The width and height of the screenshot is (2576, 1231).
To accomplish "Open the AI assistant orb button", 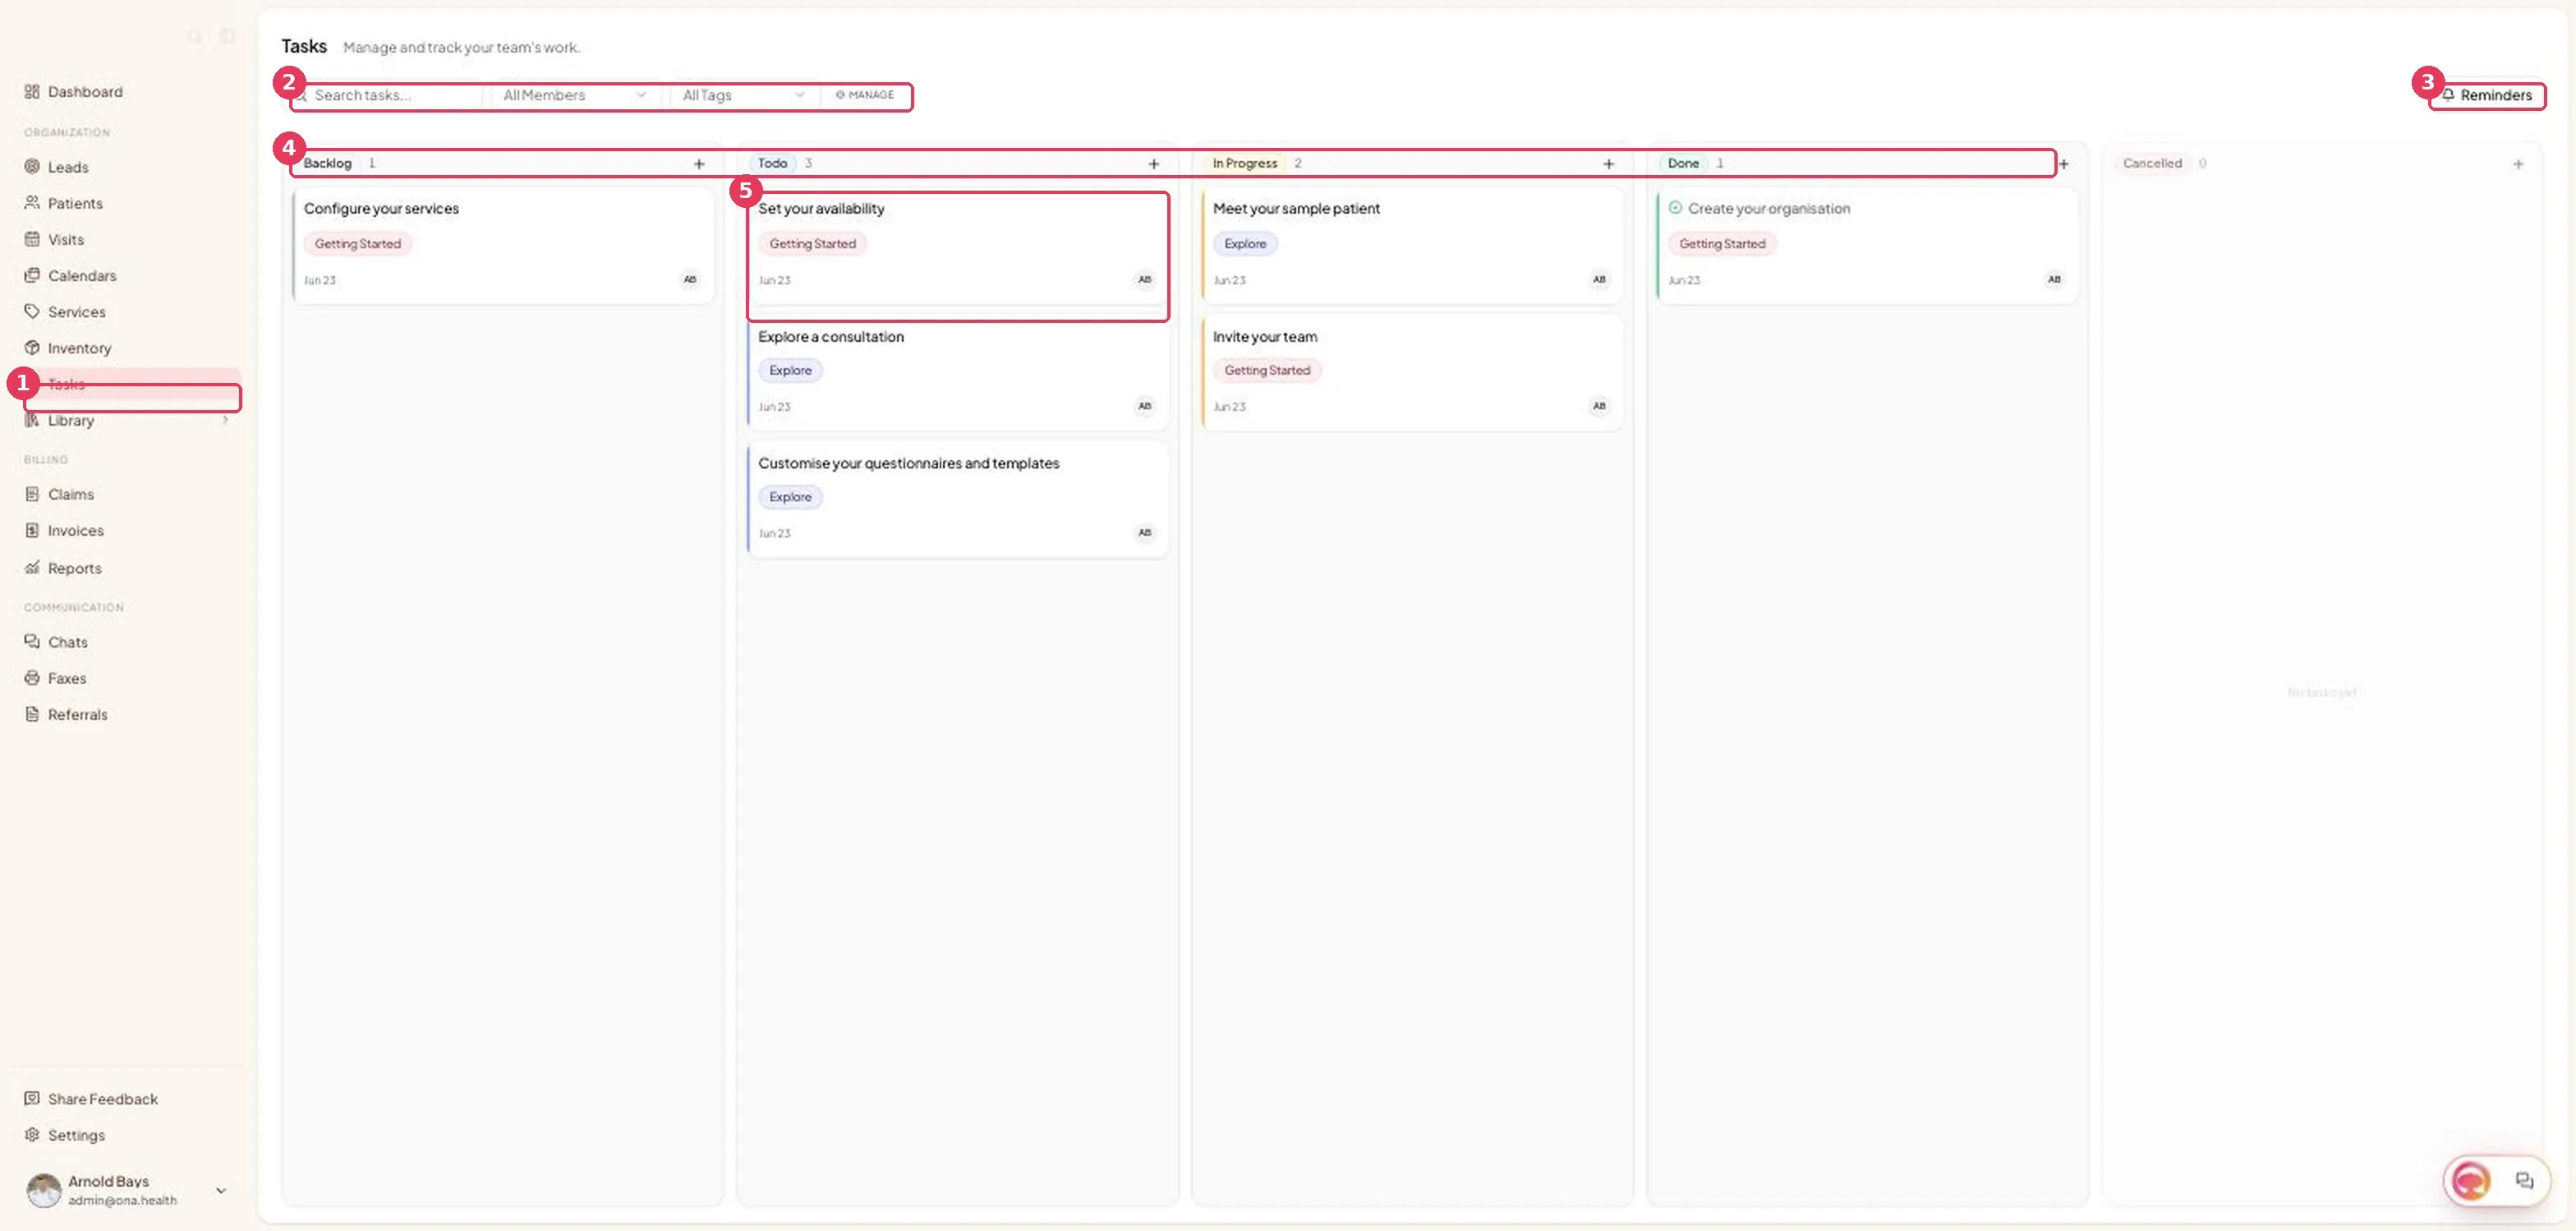I will [2470, 1181].
